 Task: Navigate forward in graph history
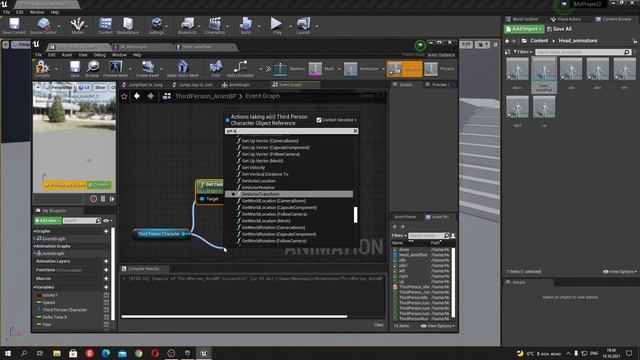pos(151,96)
